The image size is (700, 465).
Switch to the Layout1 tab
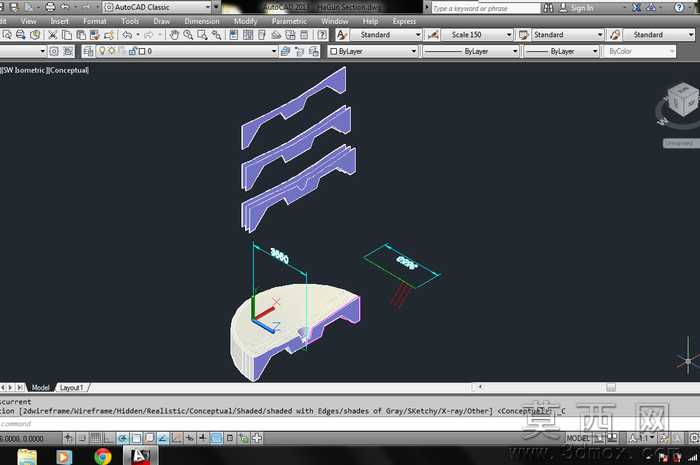(x=72, y=387)
